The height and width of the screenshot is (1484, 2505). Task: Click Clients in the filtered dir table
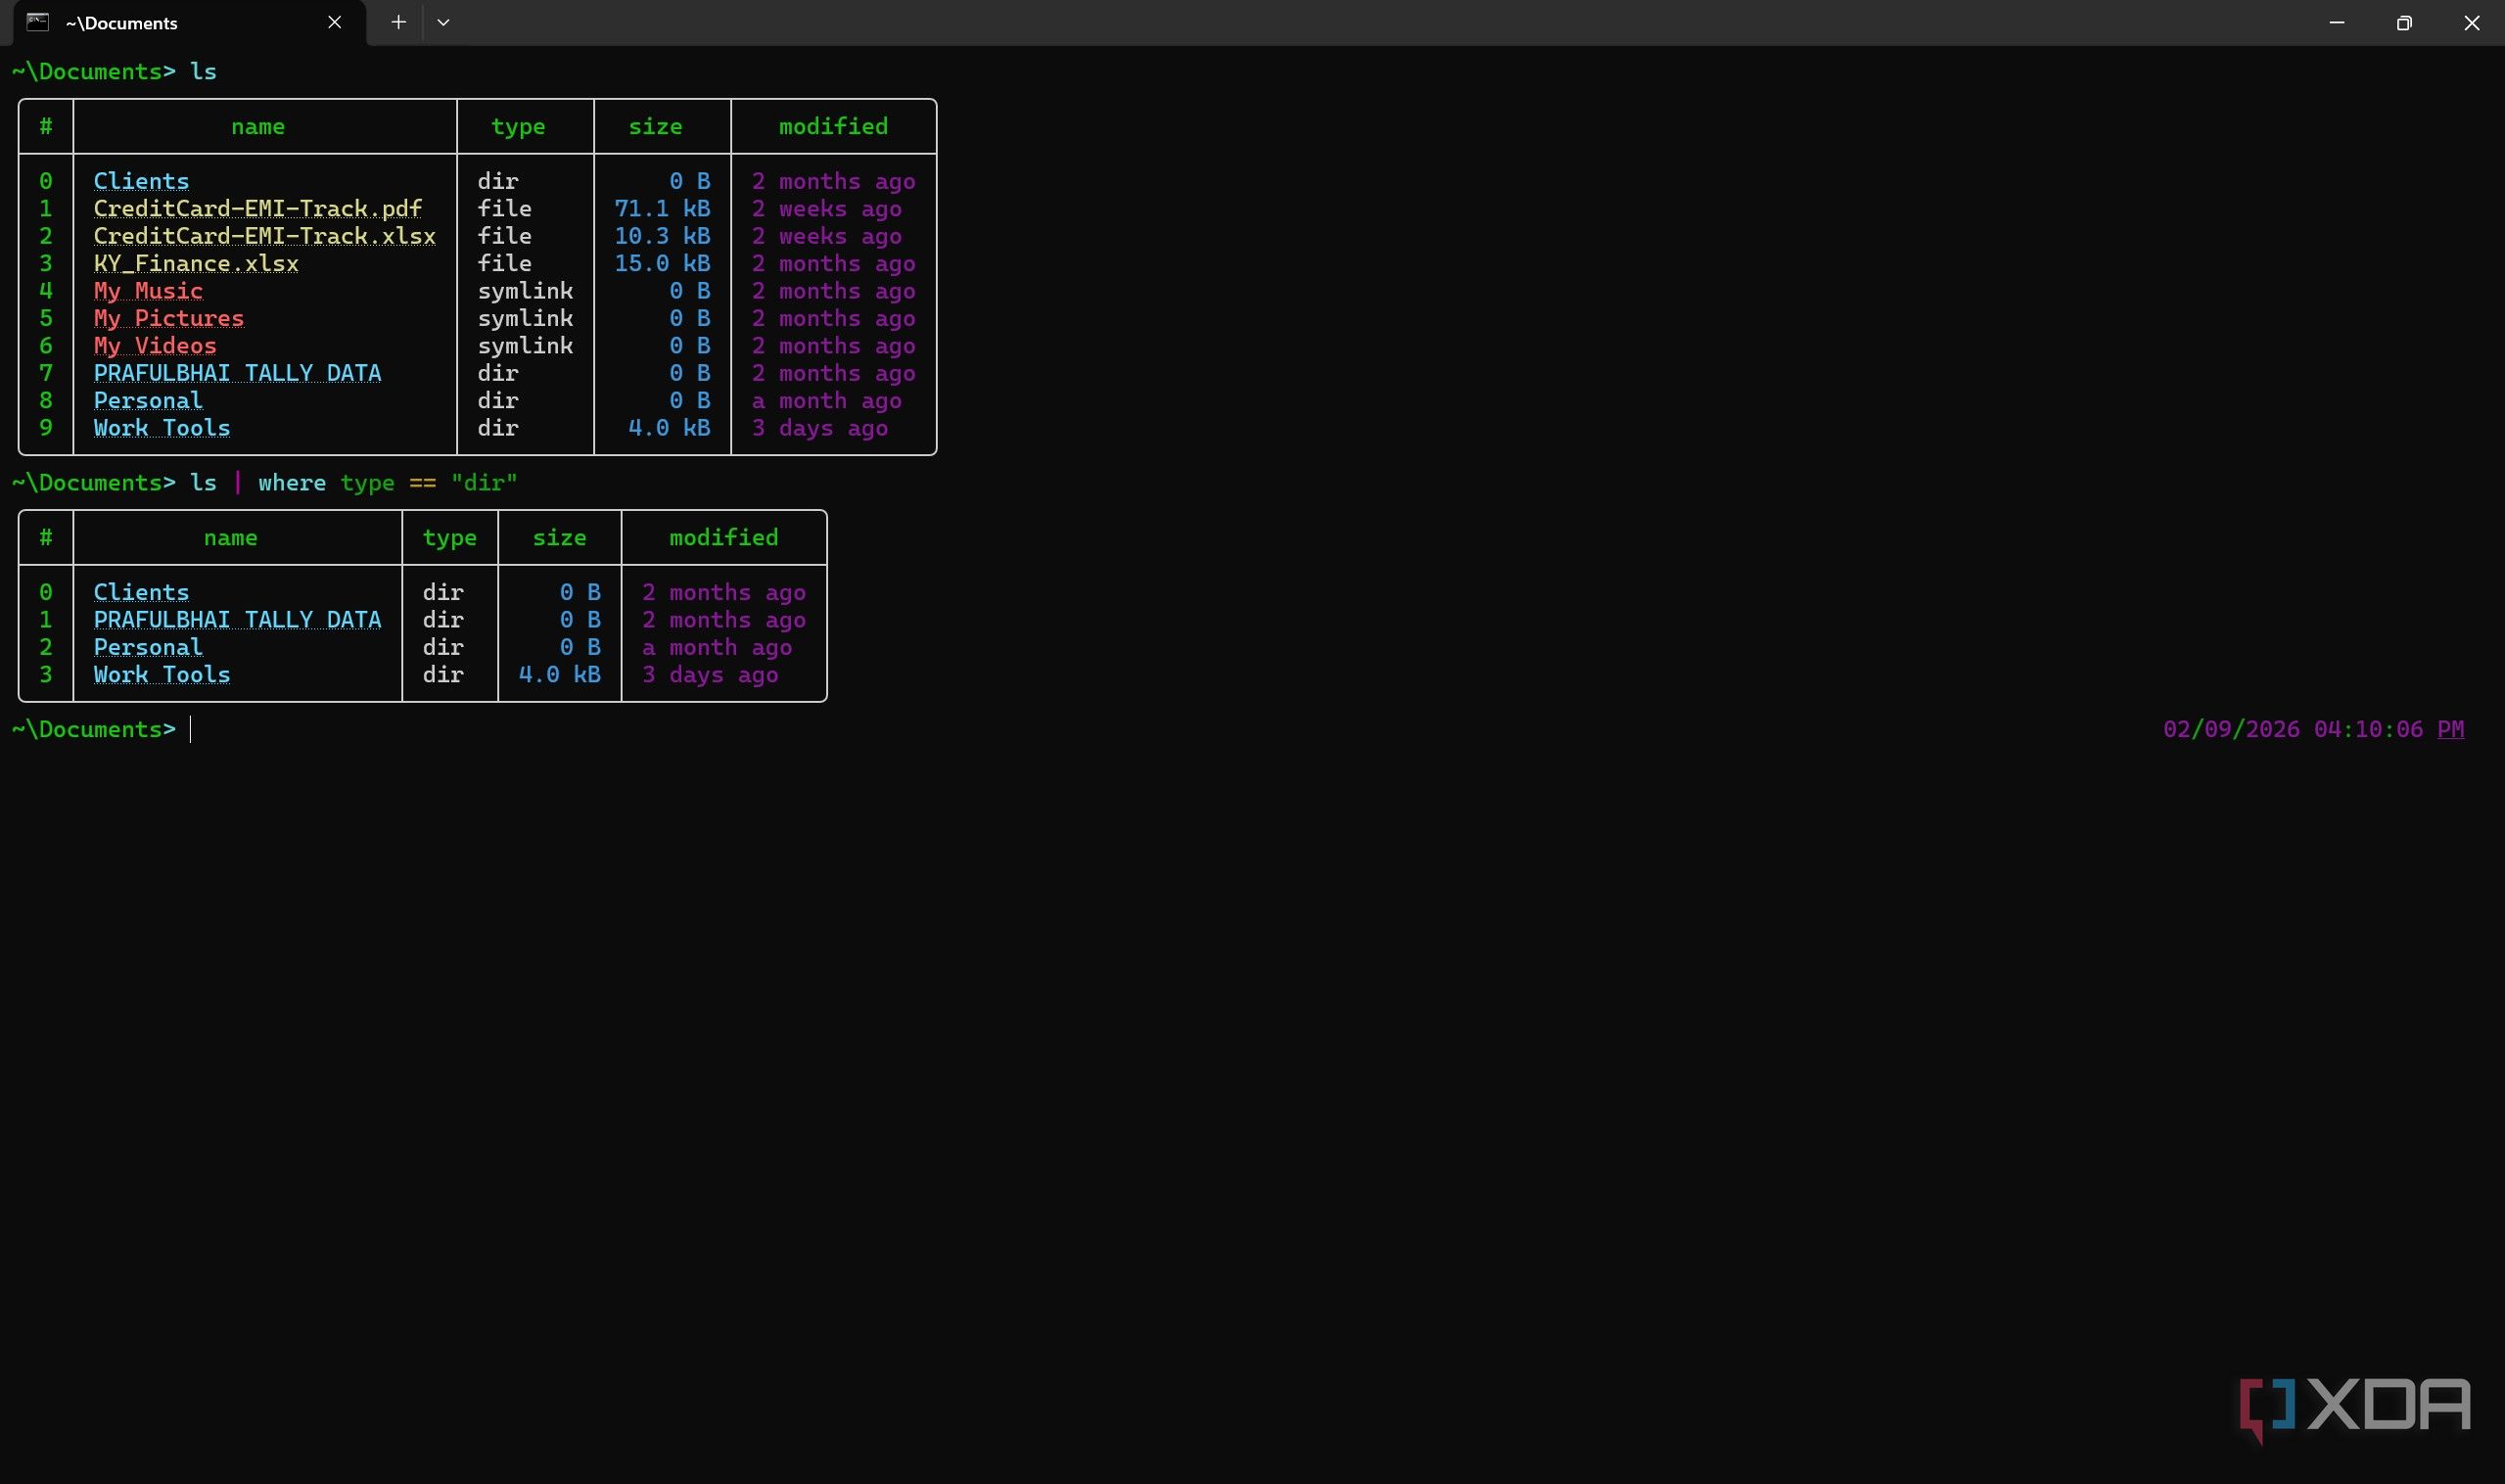click(x=141, y=593)
